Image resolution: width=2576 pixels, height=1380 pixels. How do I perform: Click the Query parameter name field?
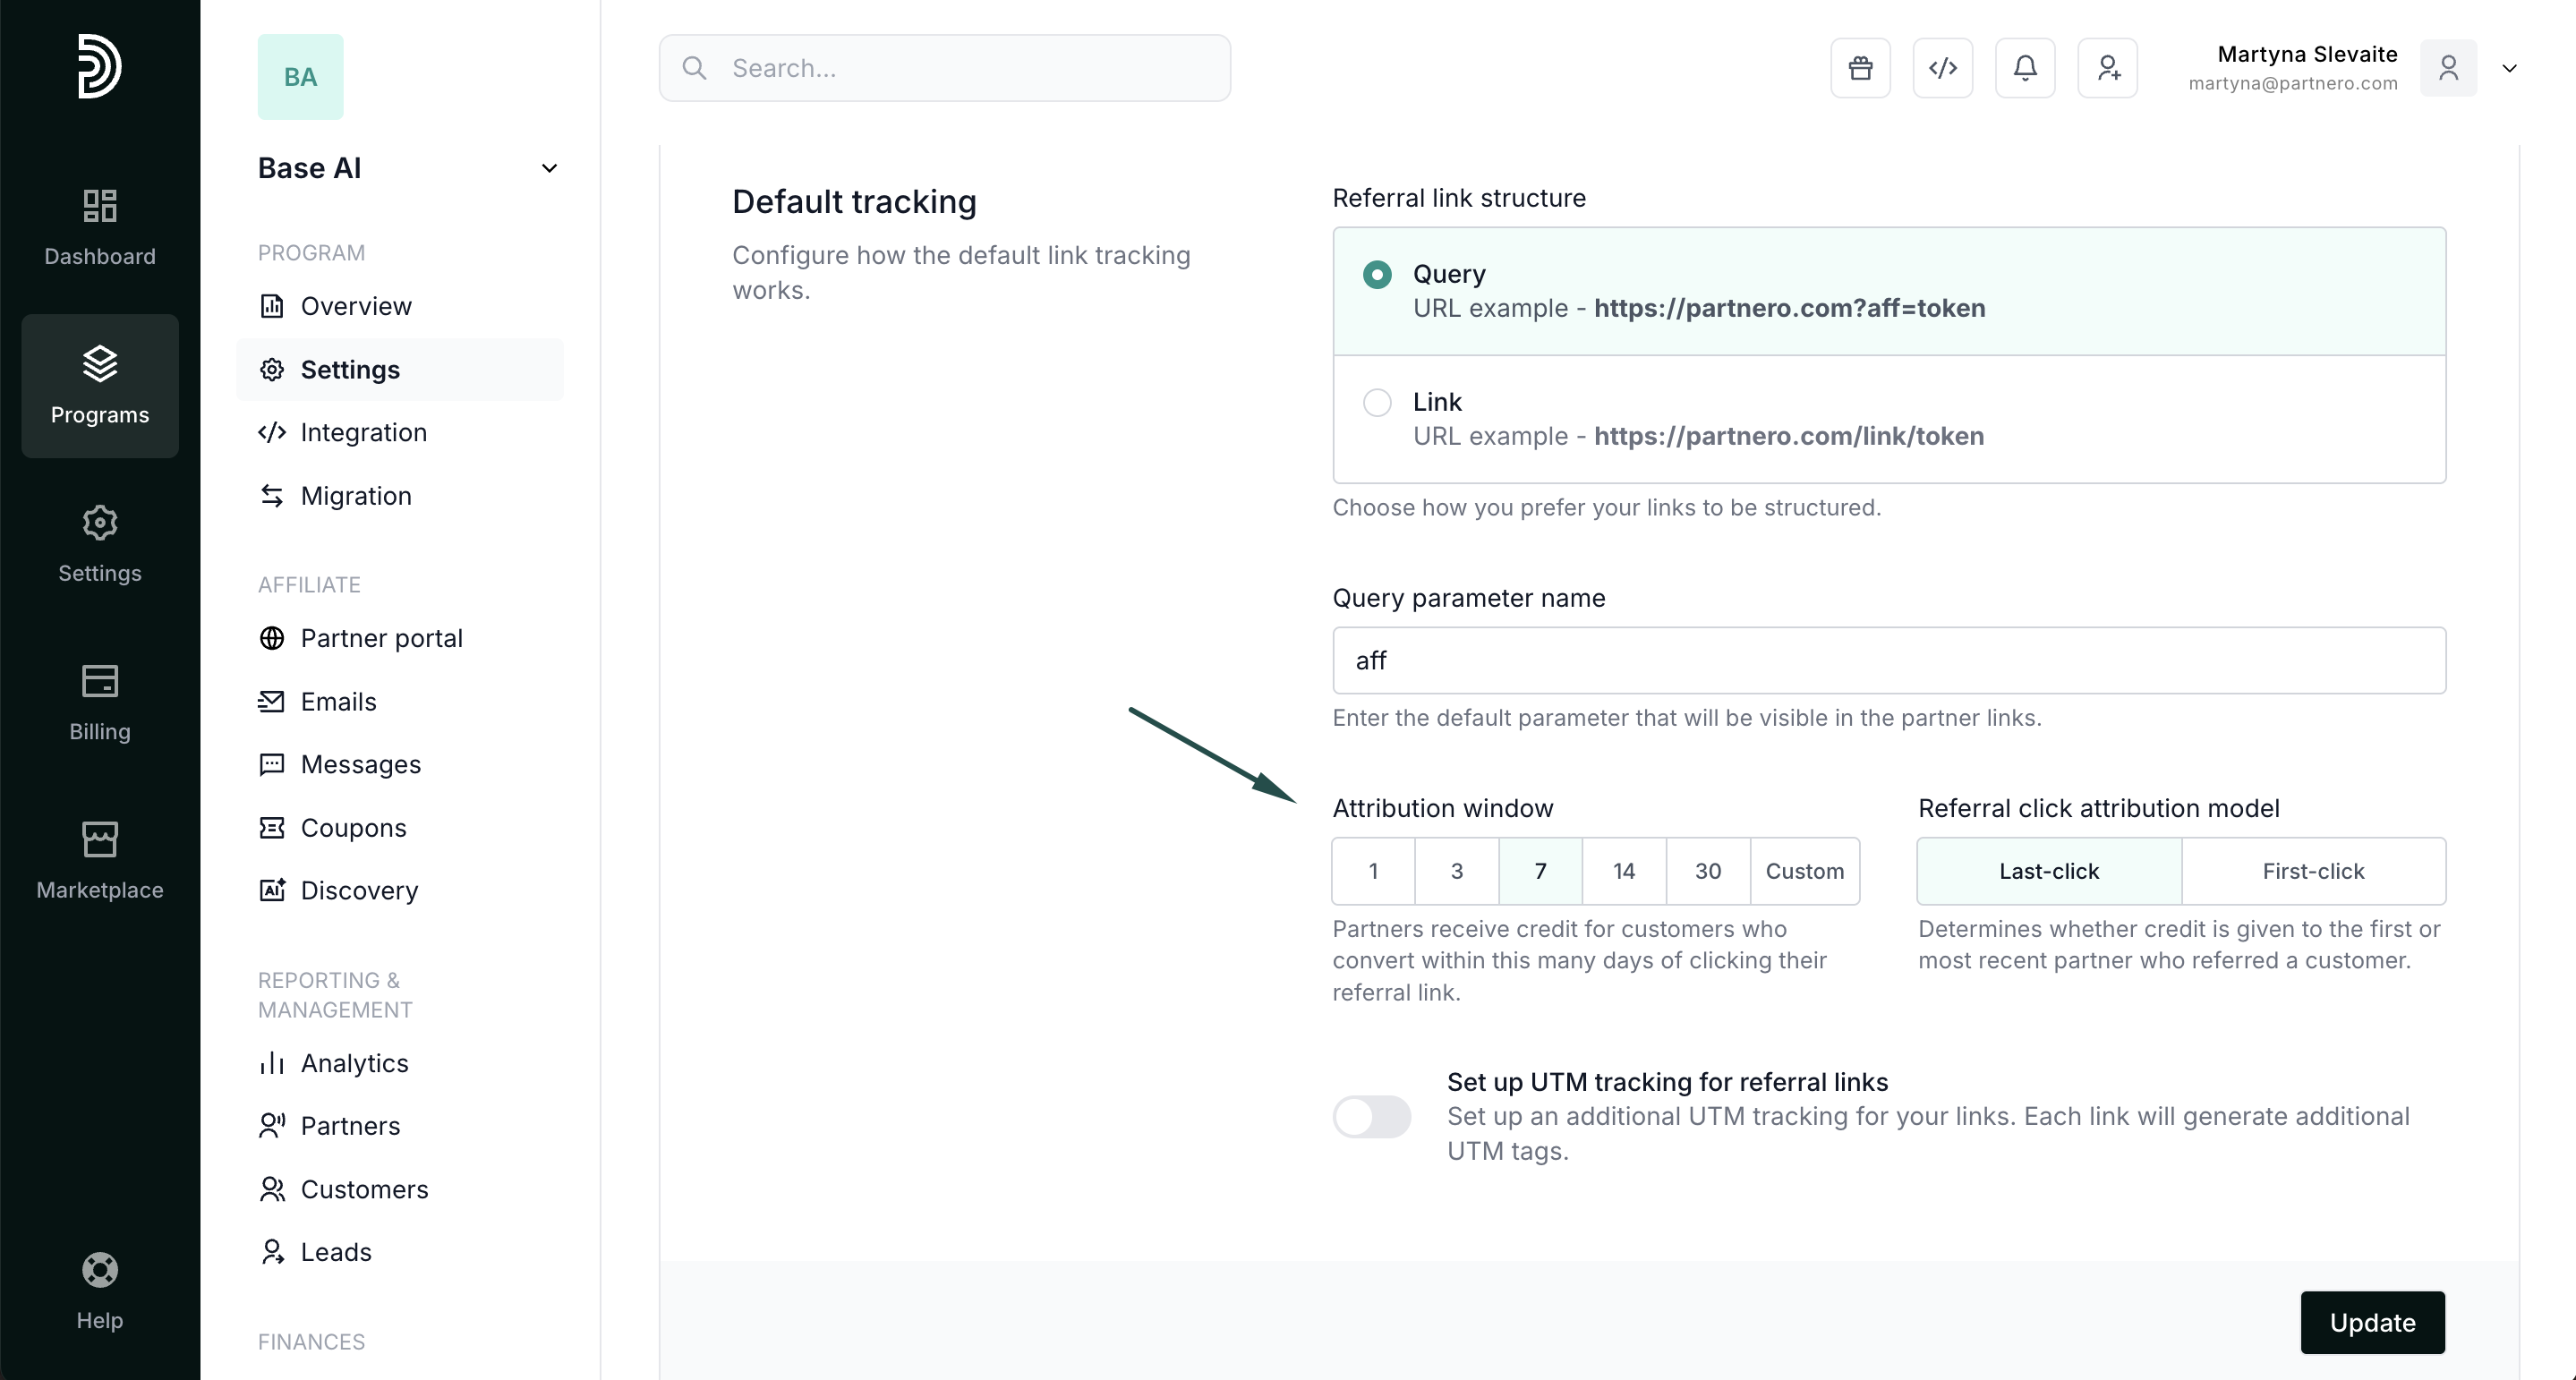click(x=1888, y=660)
